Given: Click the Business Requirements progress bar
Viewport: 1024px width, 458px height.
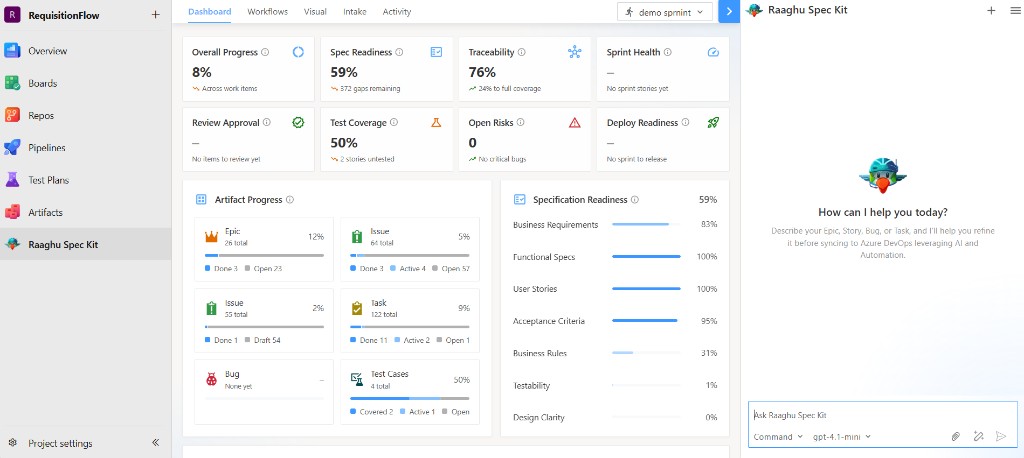Looking at the screenshot, I should click(x=646, y=225).
